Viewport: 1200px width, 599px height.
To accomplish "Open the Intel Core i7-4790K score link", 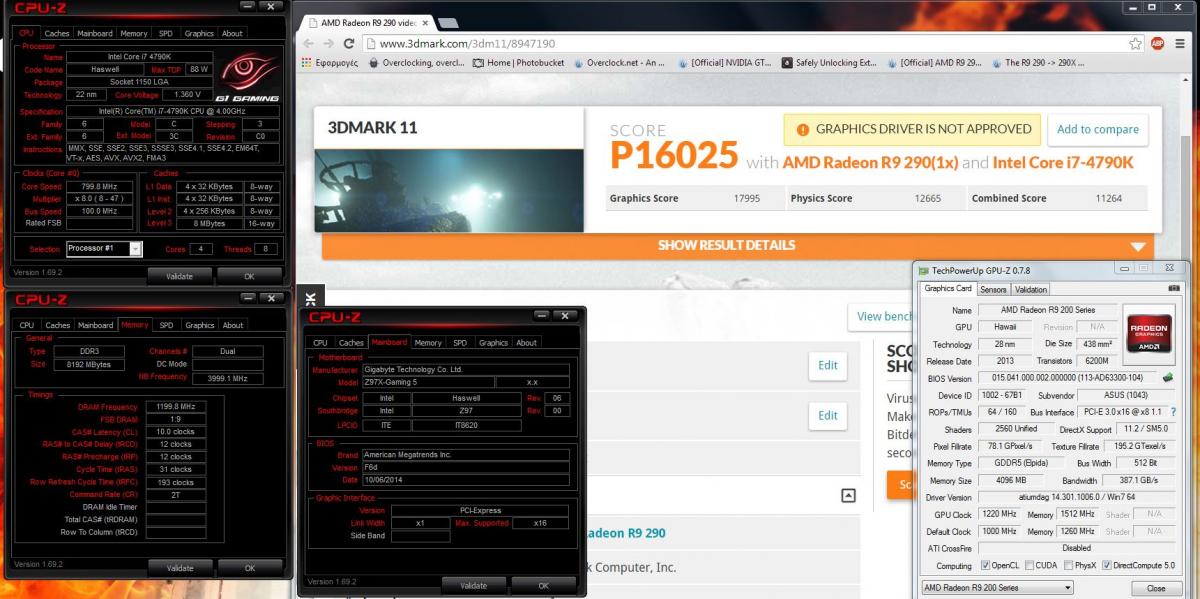I will click(1063, 162).
